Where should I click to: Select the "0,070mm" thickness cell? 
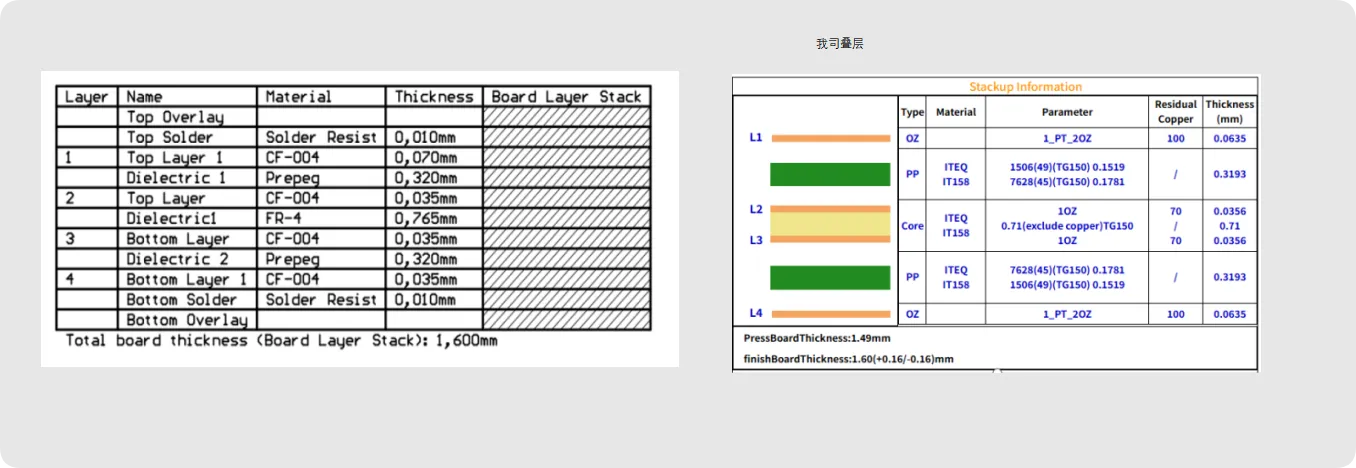click(x=426, y=158)
